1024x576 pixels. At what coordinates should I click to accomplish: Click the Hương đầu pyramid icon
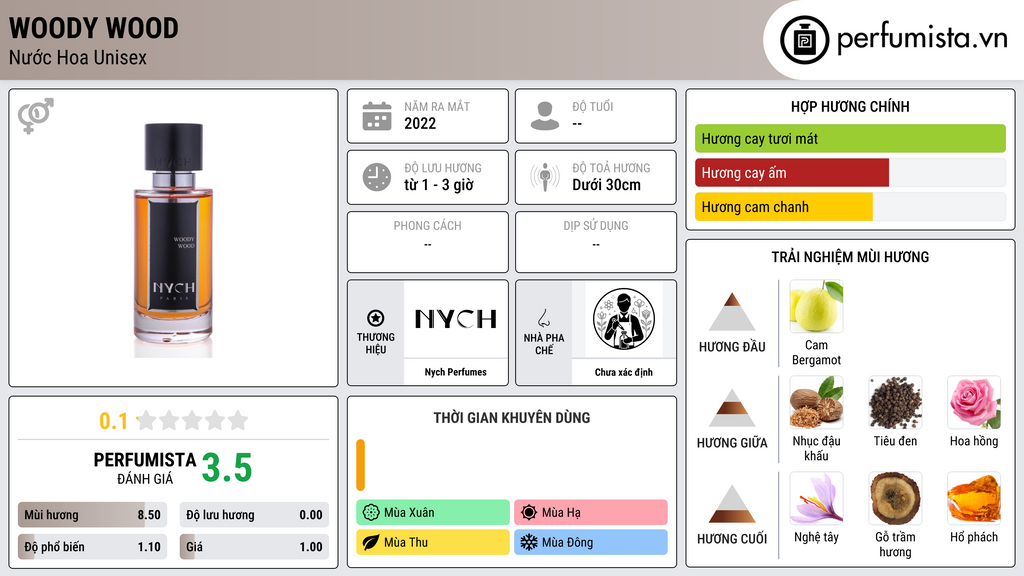(732, 312)
